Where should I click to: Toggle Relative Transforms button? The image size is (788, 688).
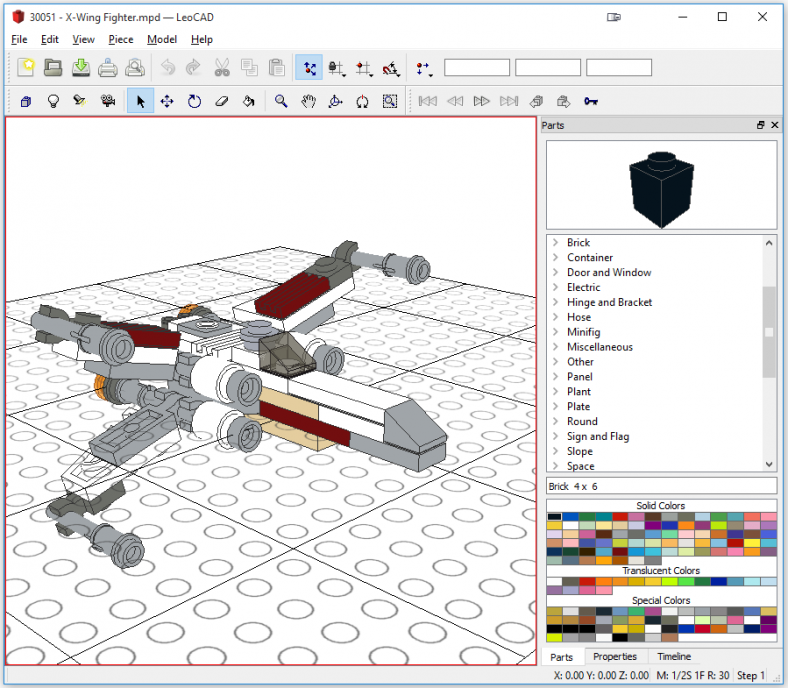coord(309,67)
